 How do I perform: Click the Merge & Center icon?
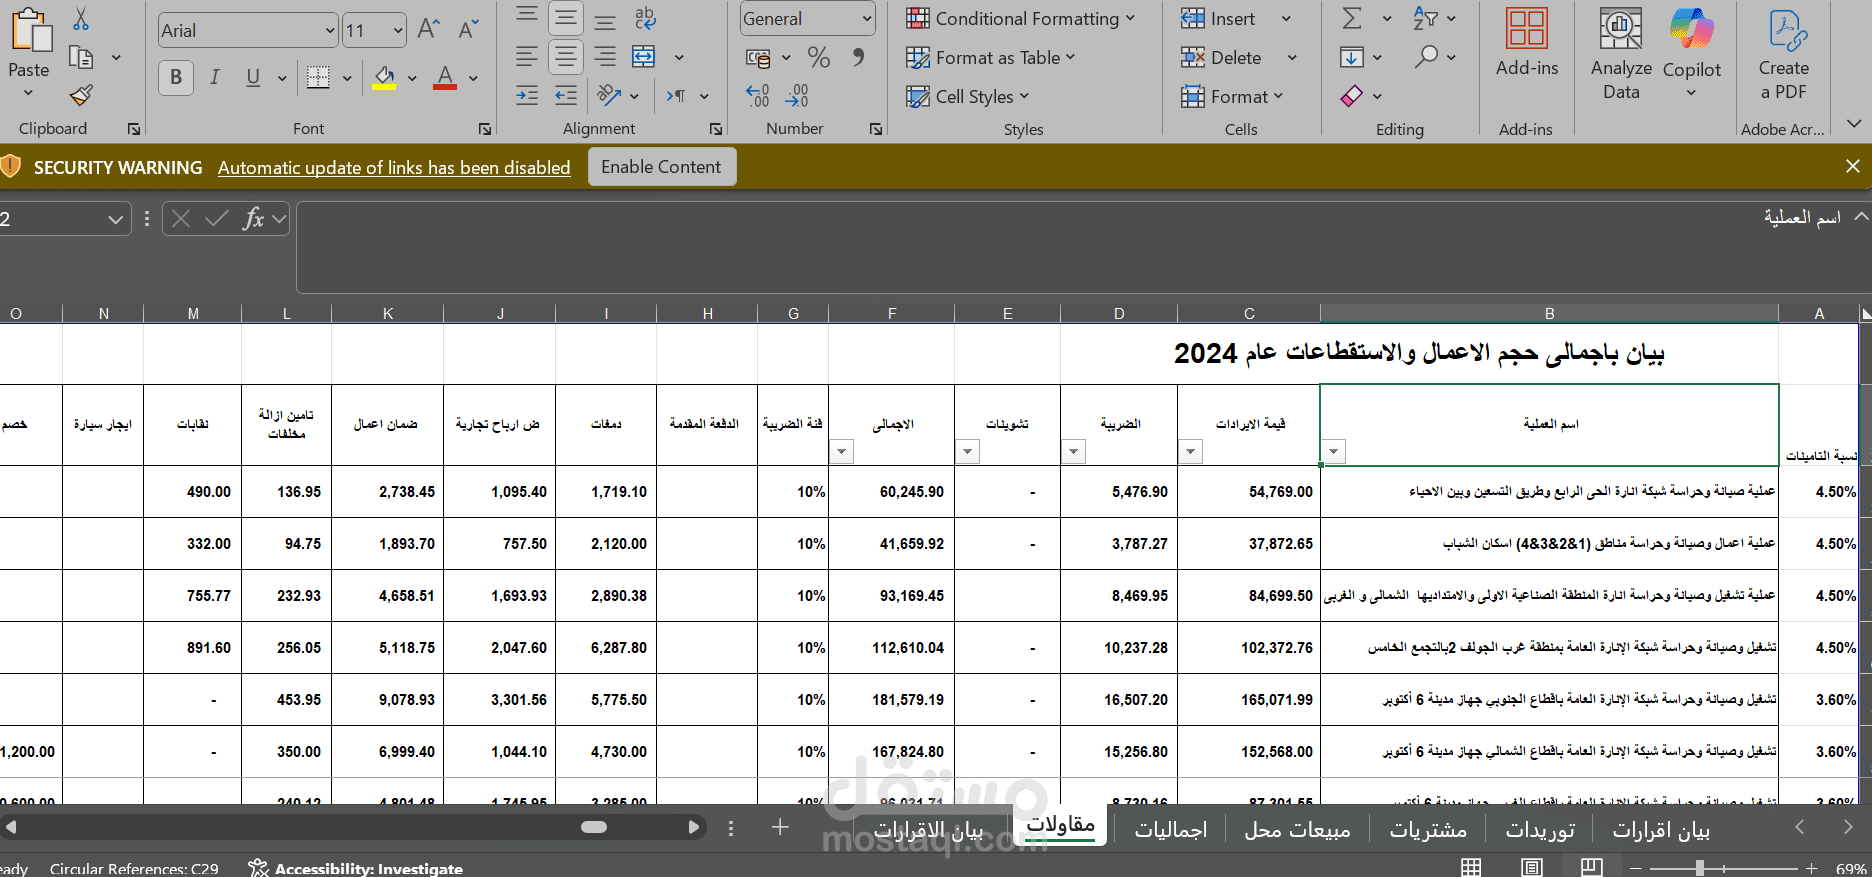(x=644, y=57)
